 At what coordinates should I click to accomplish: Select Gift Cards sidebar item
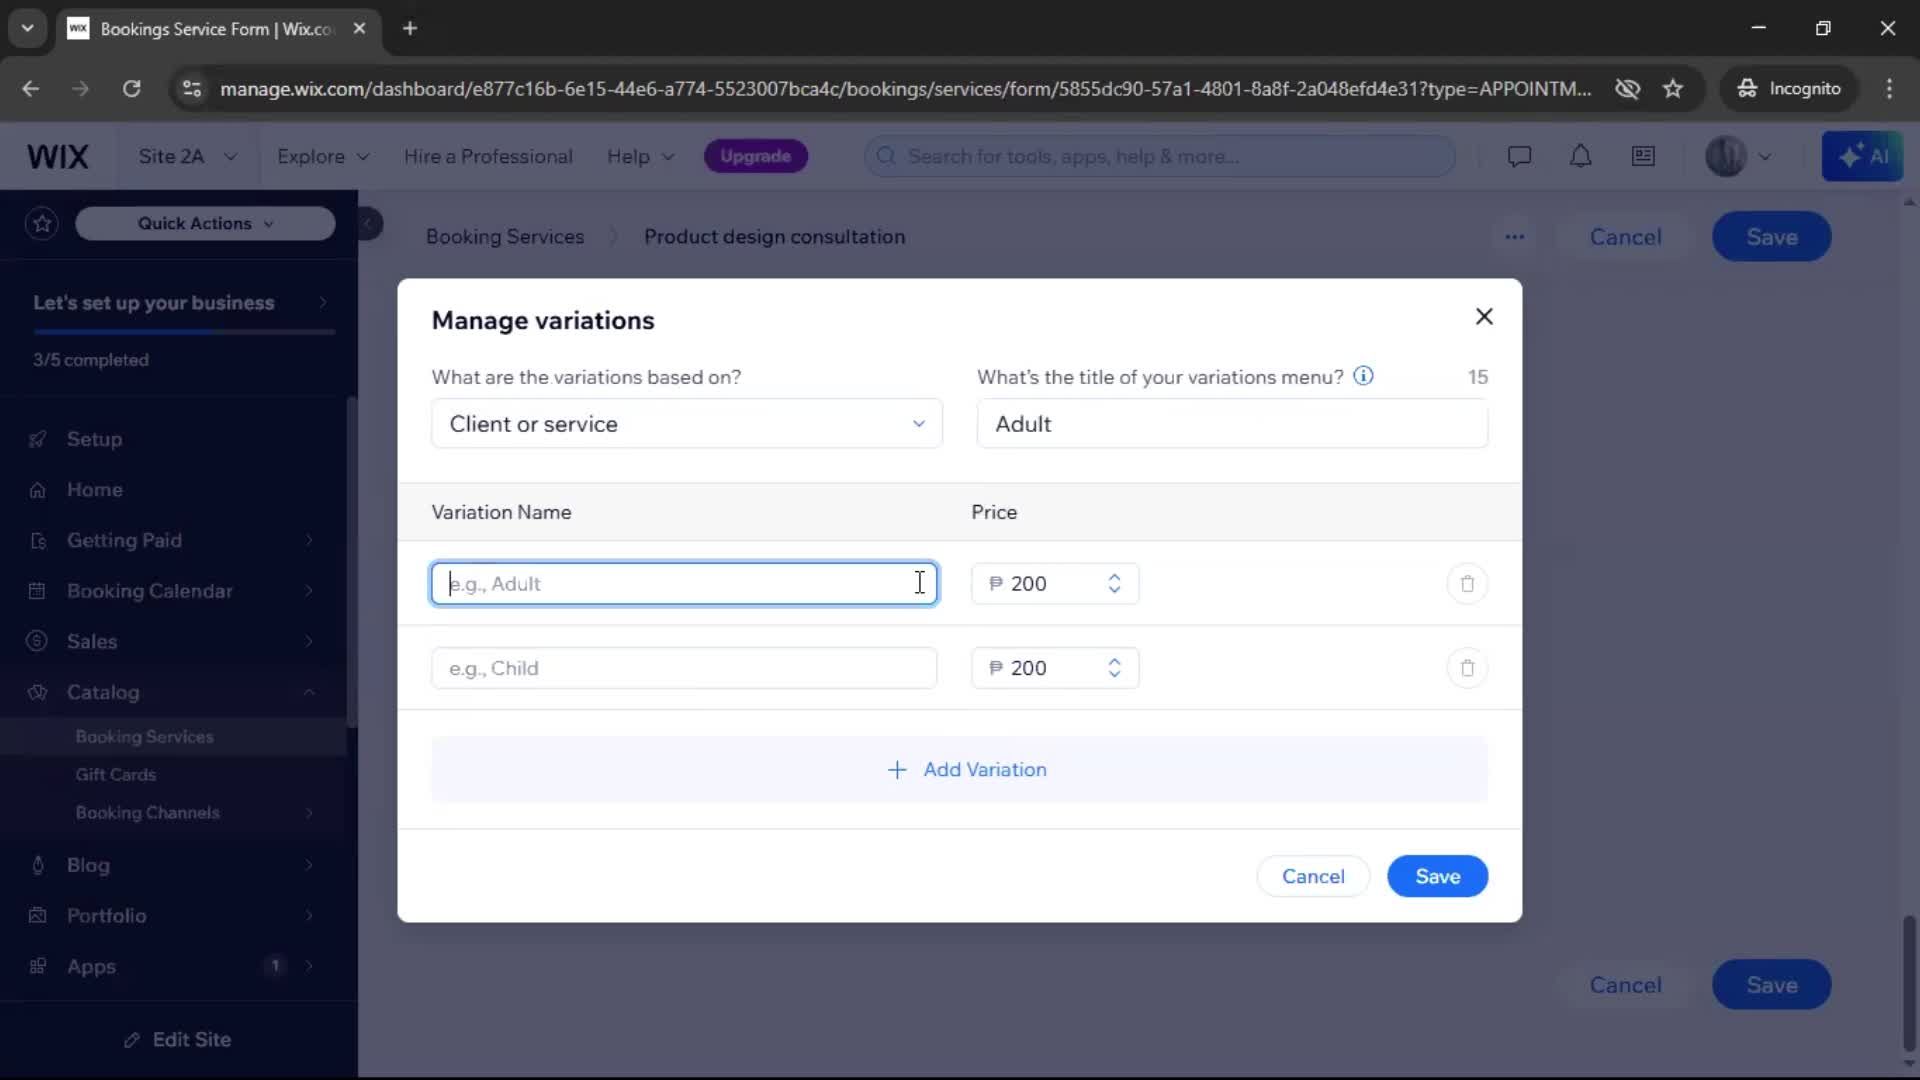pyautogui.click(x=116, y=775)
